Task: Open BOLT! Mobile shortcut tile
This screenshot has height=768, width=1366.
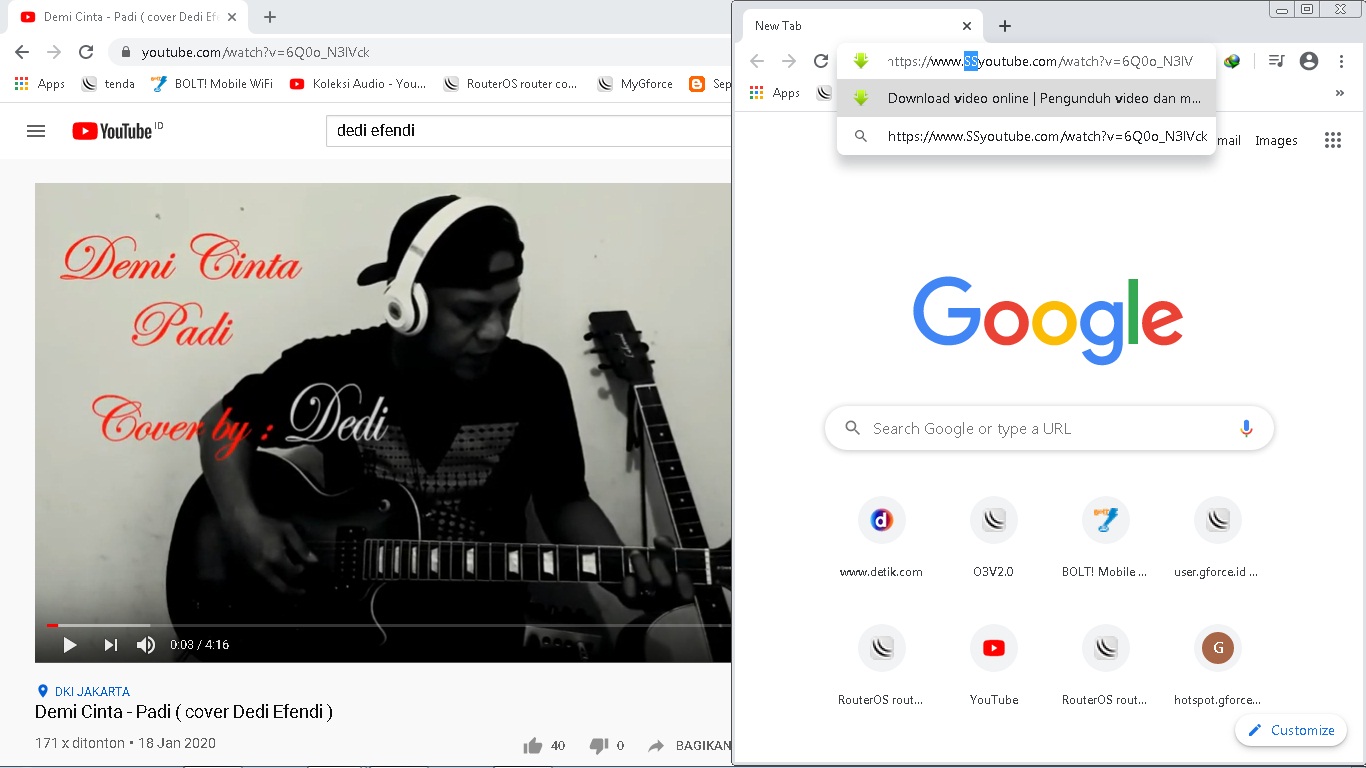Action: (x=1105, y=539)
